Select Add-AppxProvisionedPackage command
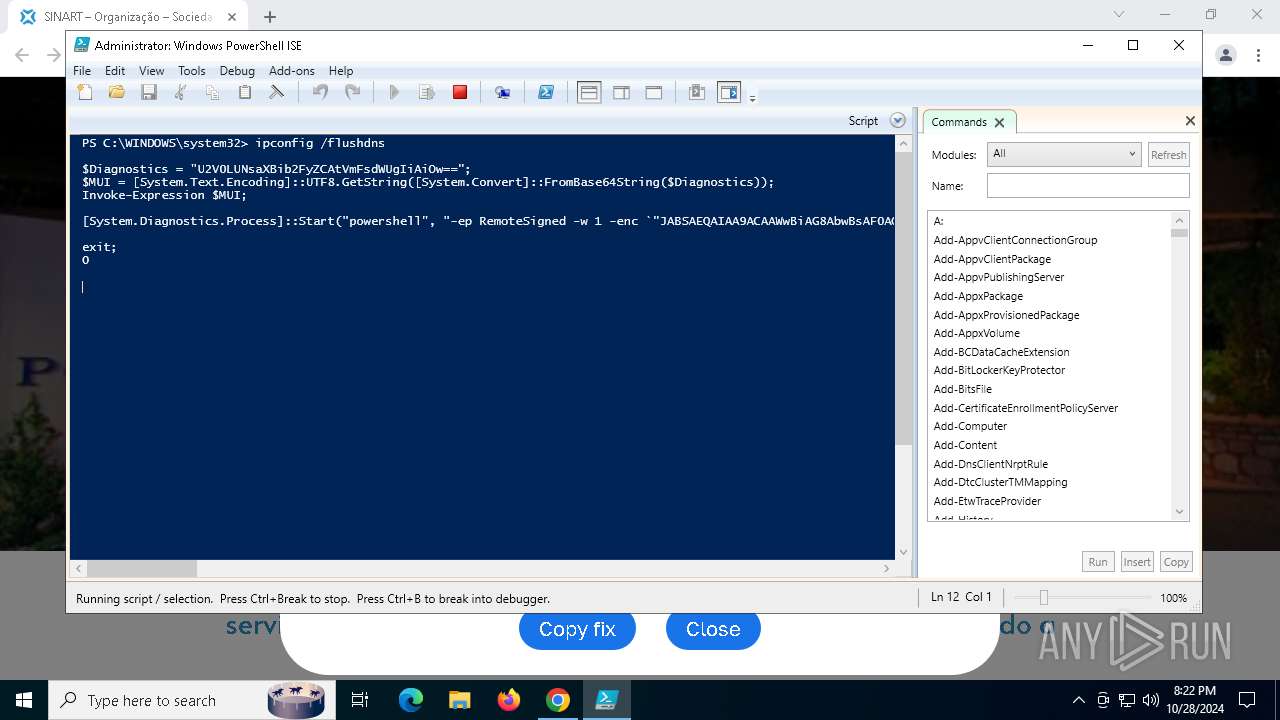Screen dimensions: 1280x720 (1006, 315)
